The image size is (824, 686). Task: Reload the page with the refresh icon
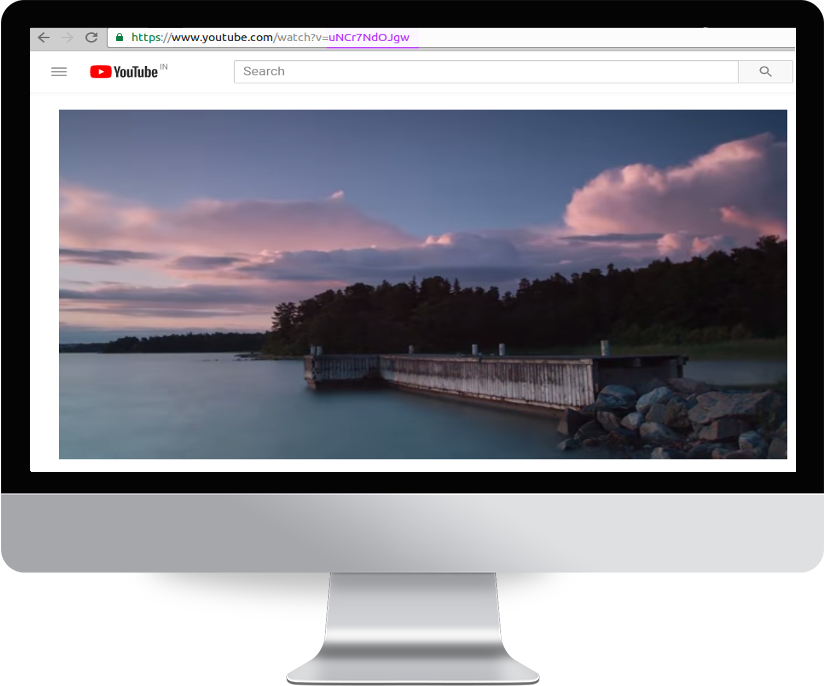click(x=91, y=37)
